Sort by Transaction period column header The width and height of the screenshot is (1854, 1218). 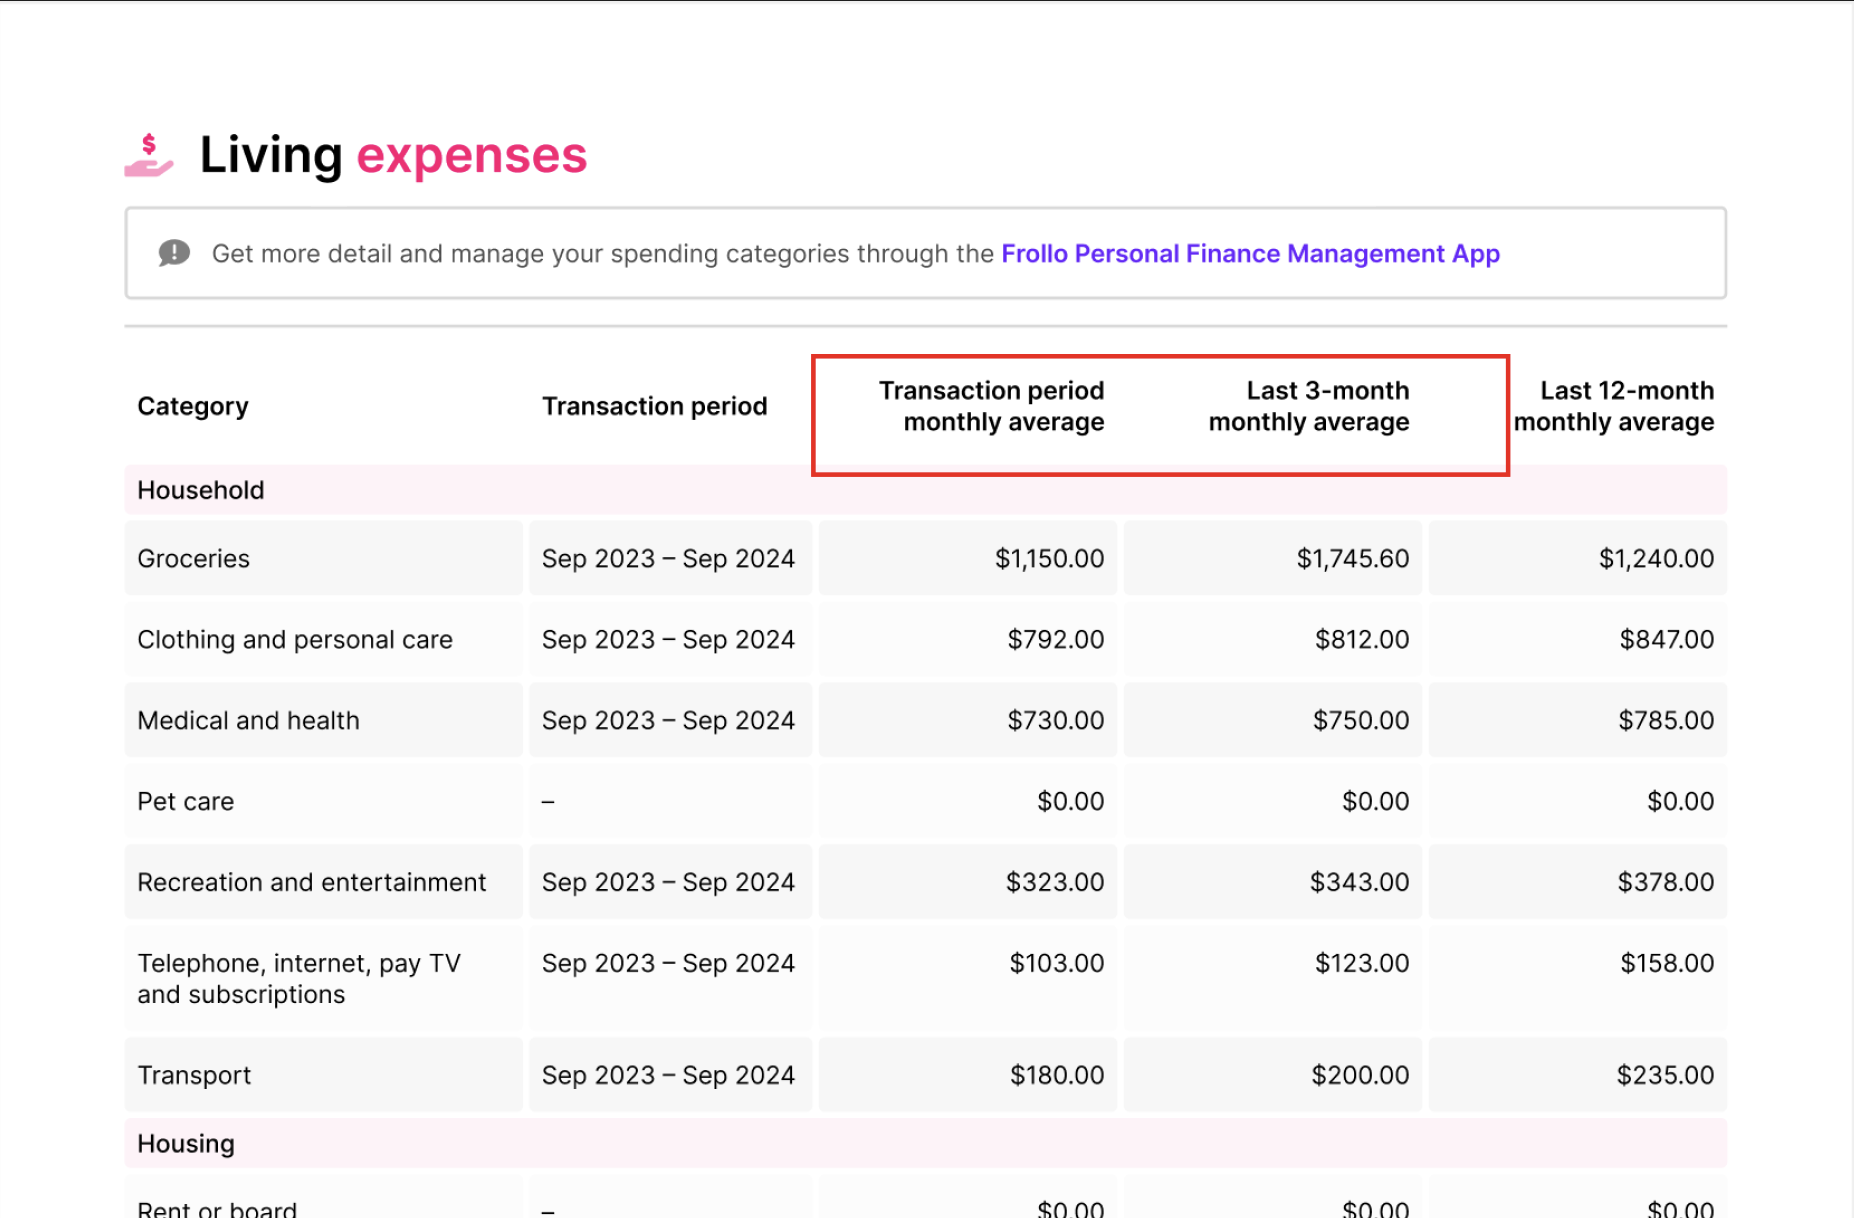tap(654, 406)
